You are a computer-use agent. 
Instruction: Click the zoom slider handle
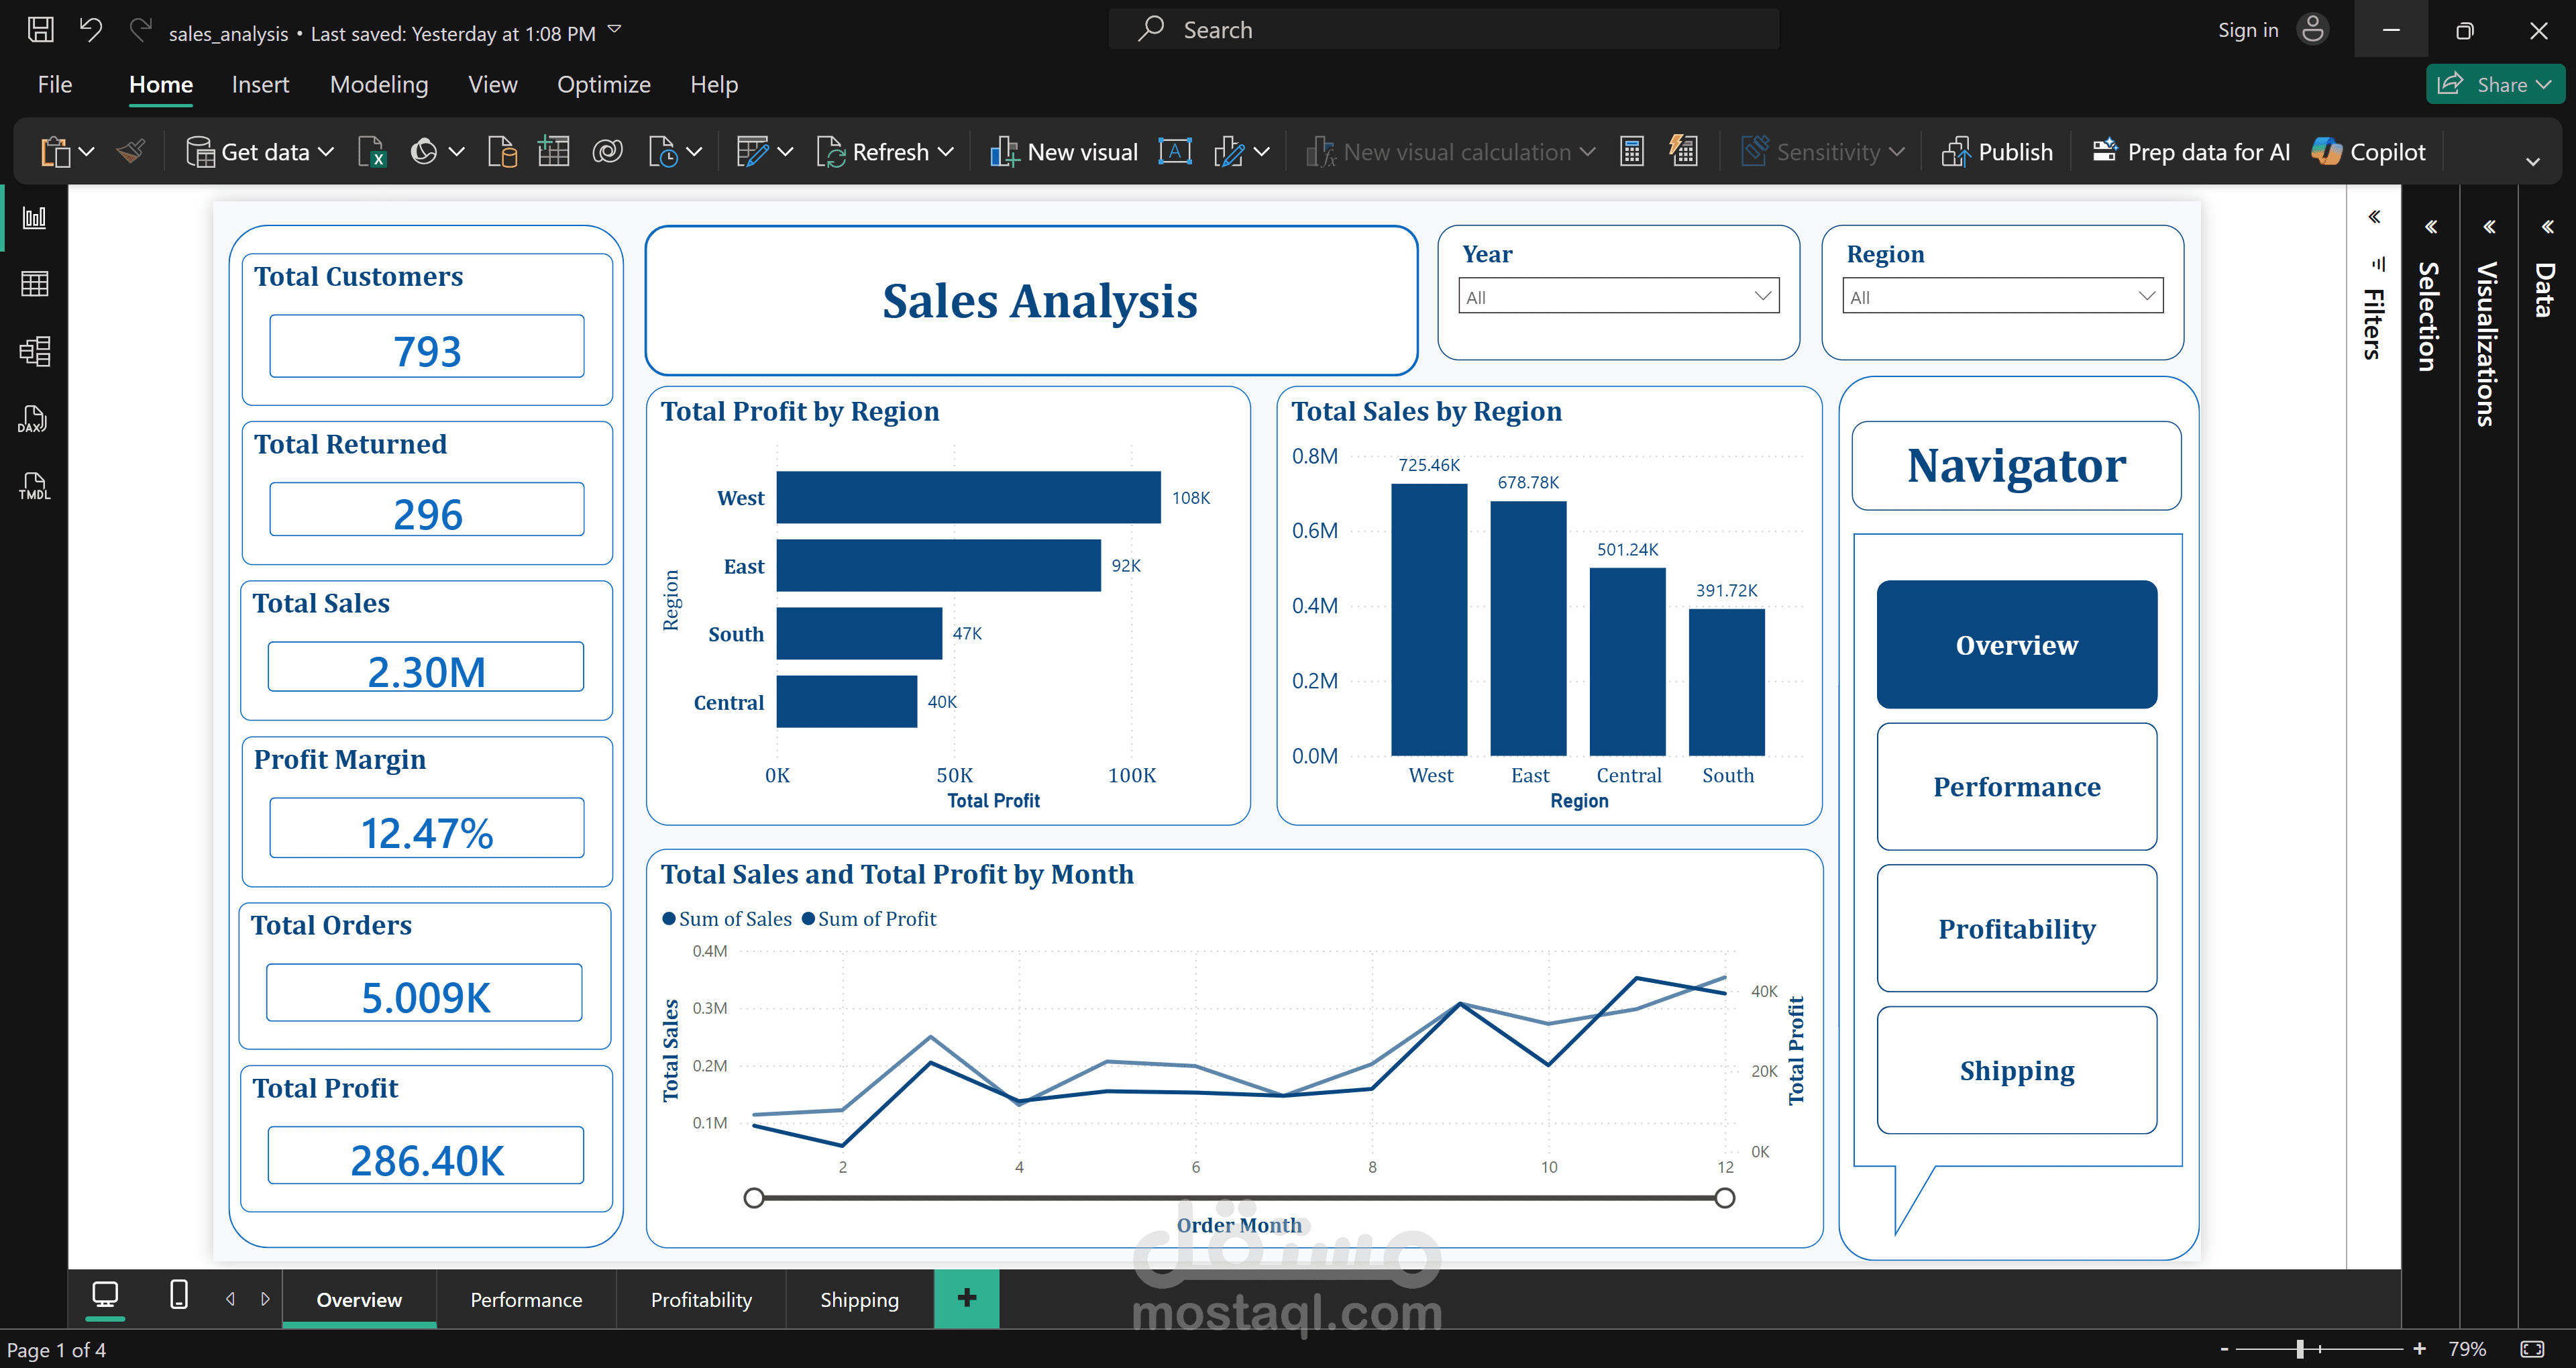[x=2300, y=1349]
